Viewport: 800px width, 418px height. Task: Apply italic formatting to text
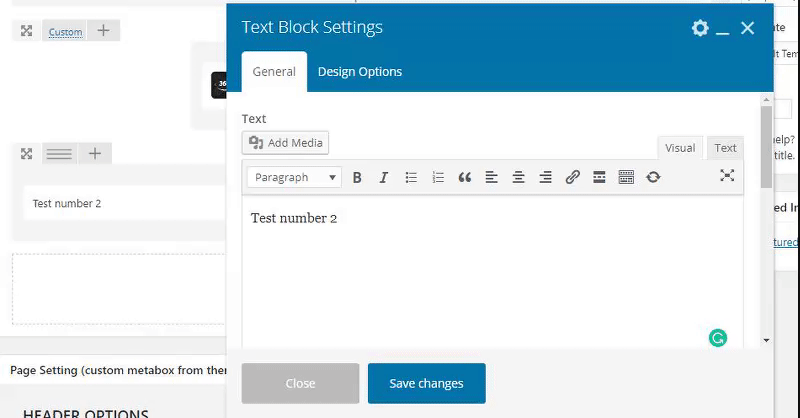point(383,177)
